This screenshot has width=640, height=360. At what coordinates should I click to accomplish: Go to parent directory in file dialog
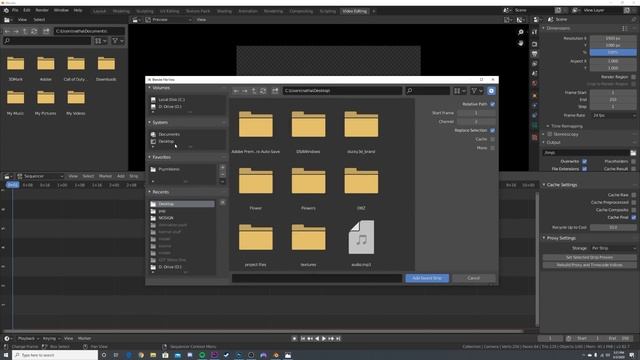(x=253, y=91)
